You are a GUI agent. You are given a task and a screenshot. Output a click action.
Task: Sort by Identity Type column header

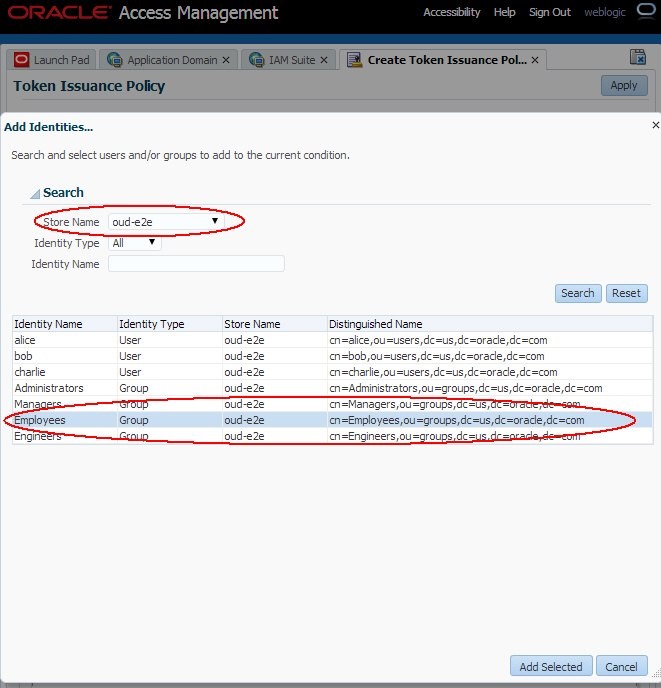click(x=170, y=324)
